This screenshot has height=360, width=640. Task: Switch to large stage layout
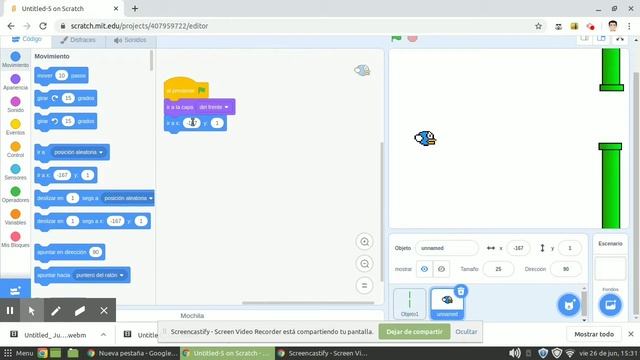(601, 38)
